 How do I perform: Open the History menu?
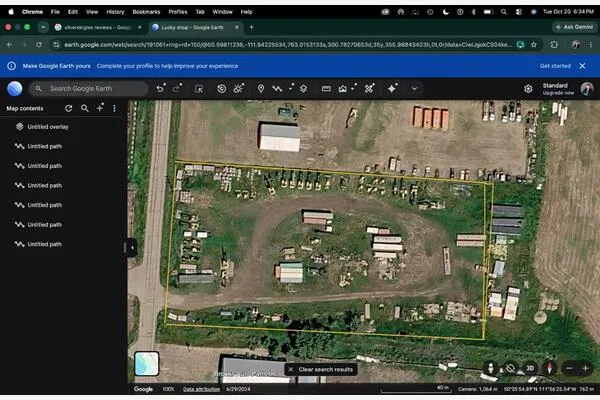coord(115,12)
